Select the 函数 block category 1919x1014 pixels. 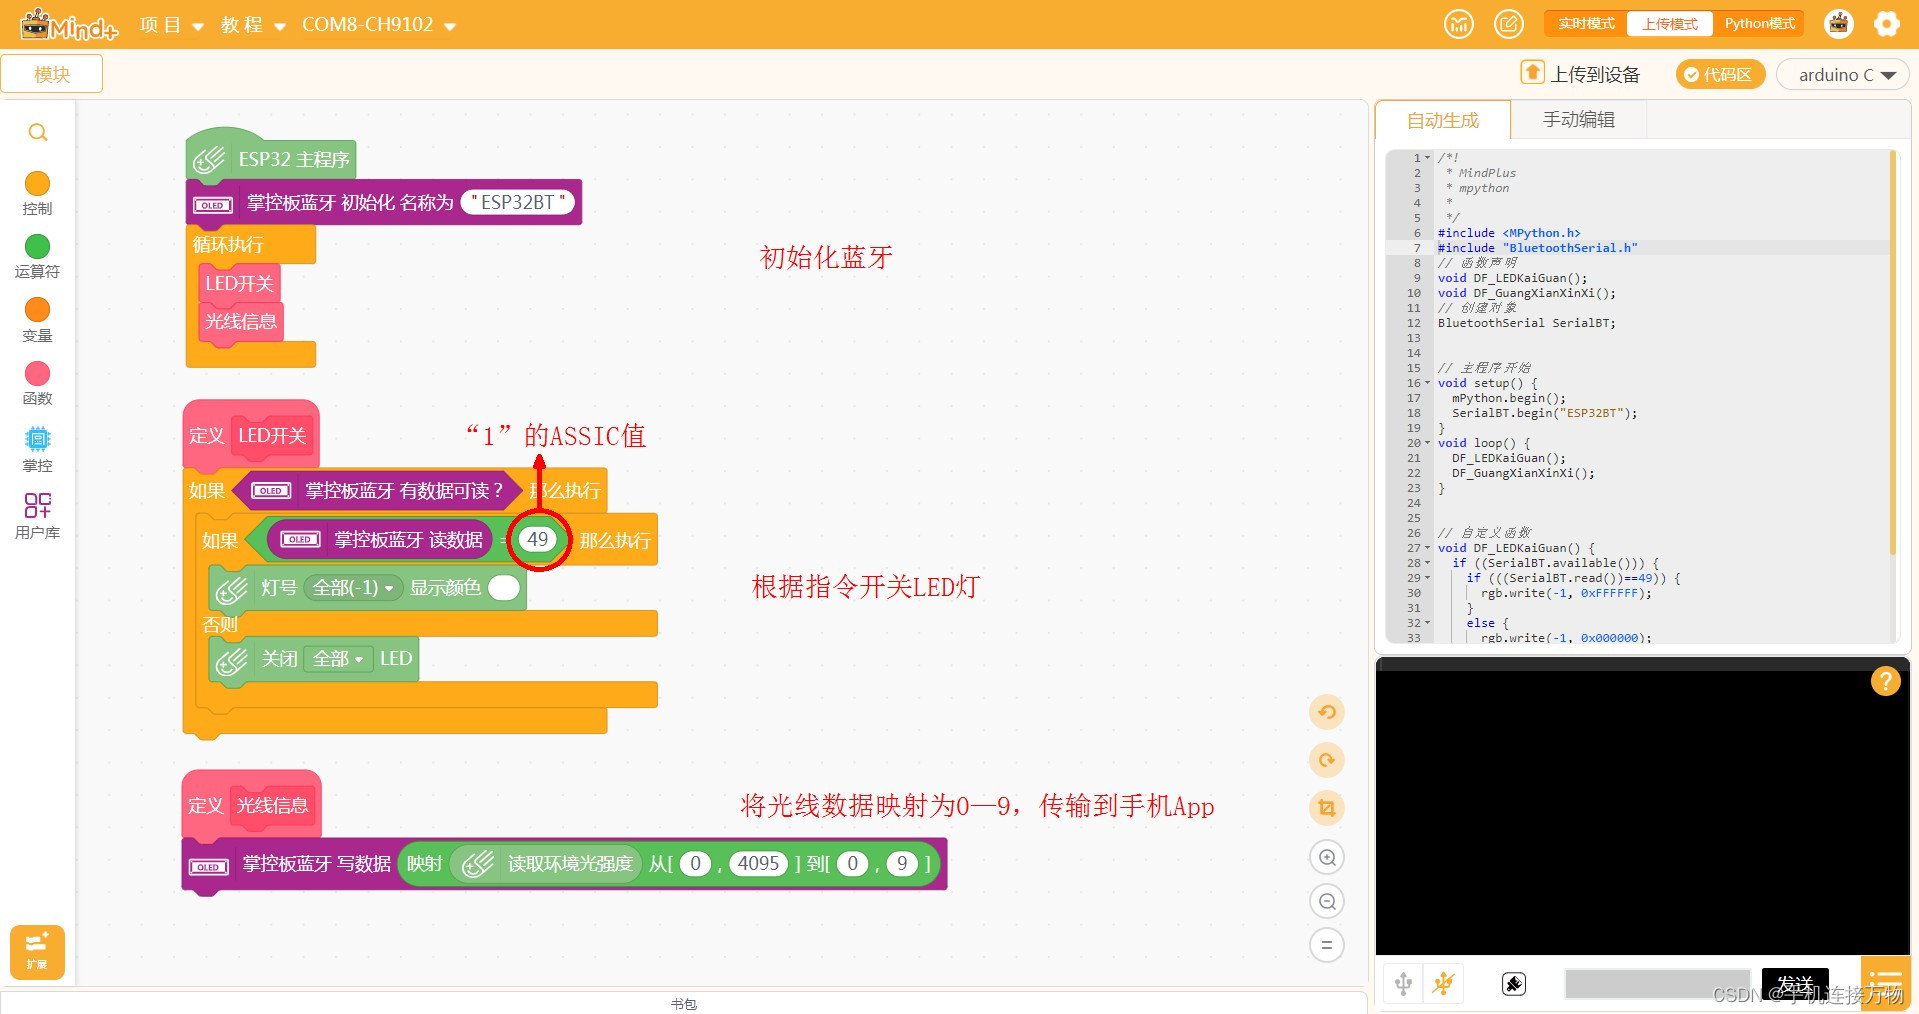click(x=37, y=381)
